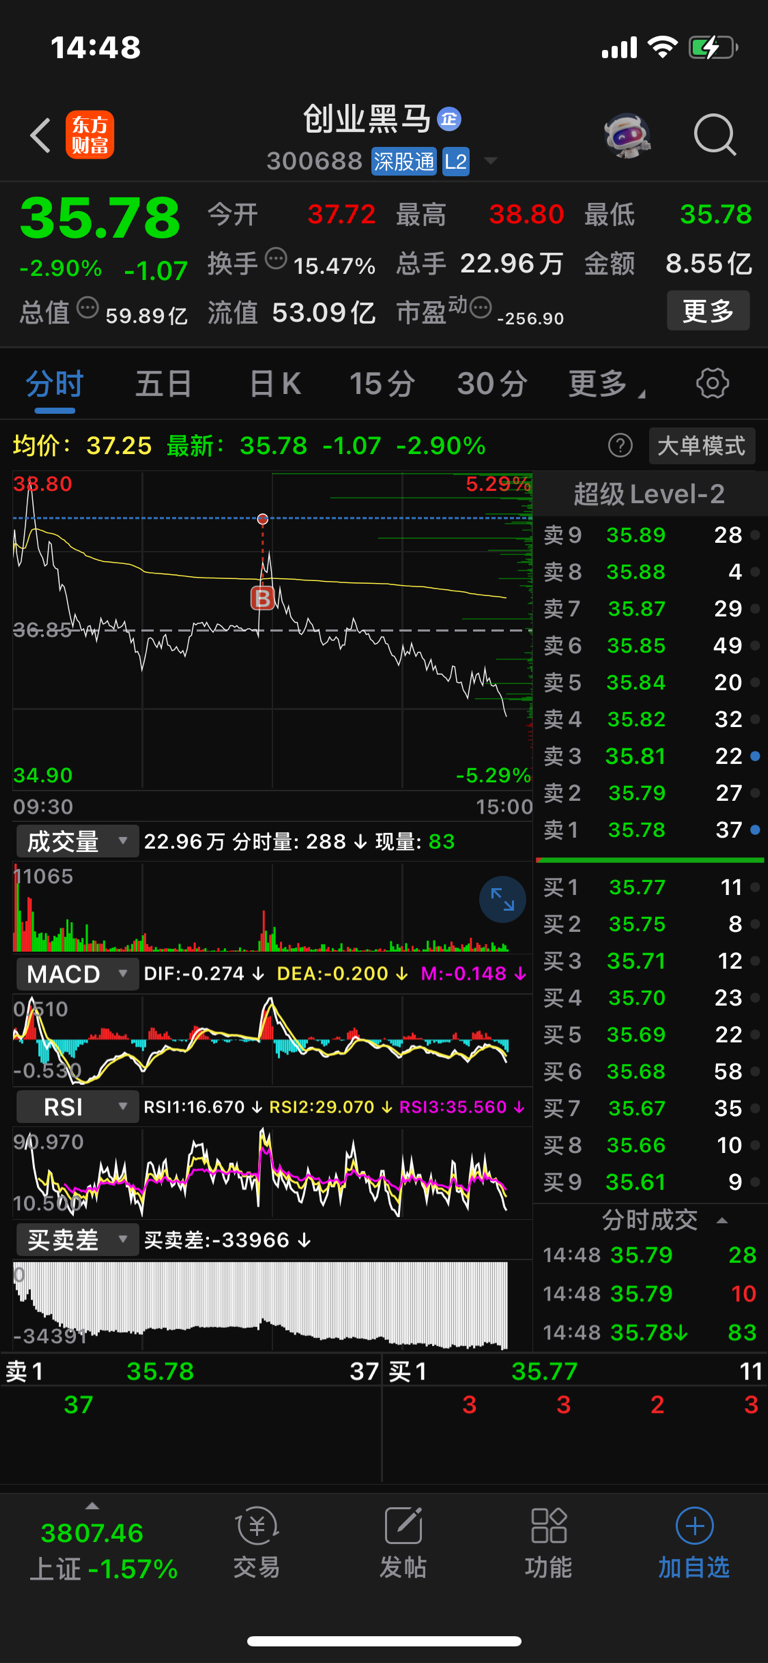The width and height of the screenshot is (768, 1663).
Task: Tap the 均价: 37.25 label
Action: coord(82,446)
